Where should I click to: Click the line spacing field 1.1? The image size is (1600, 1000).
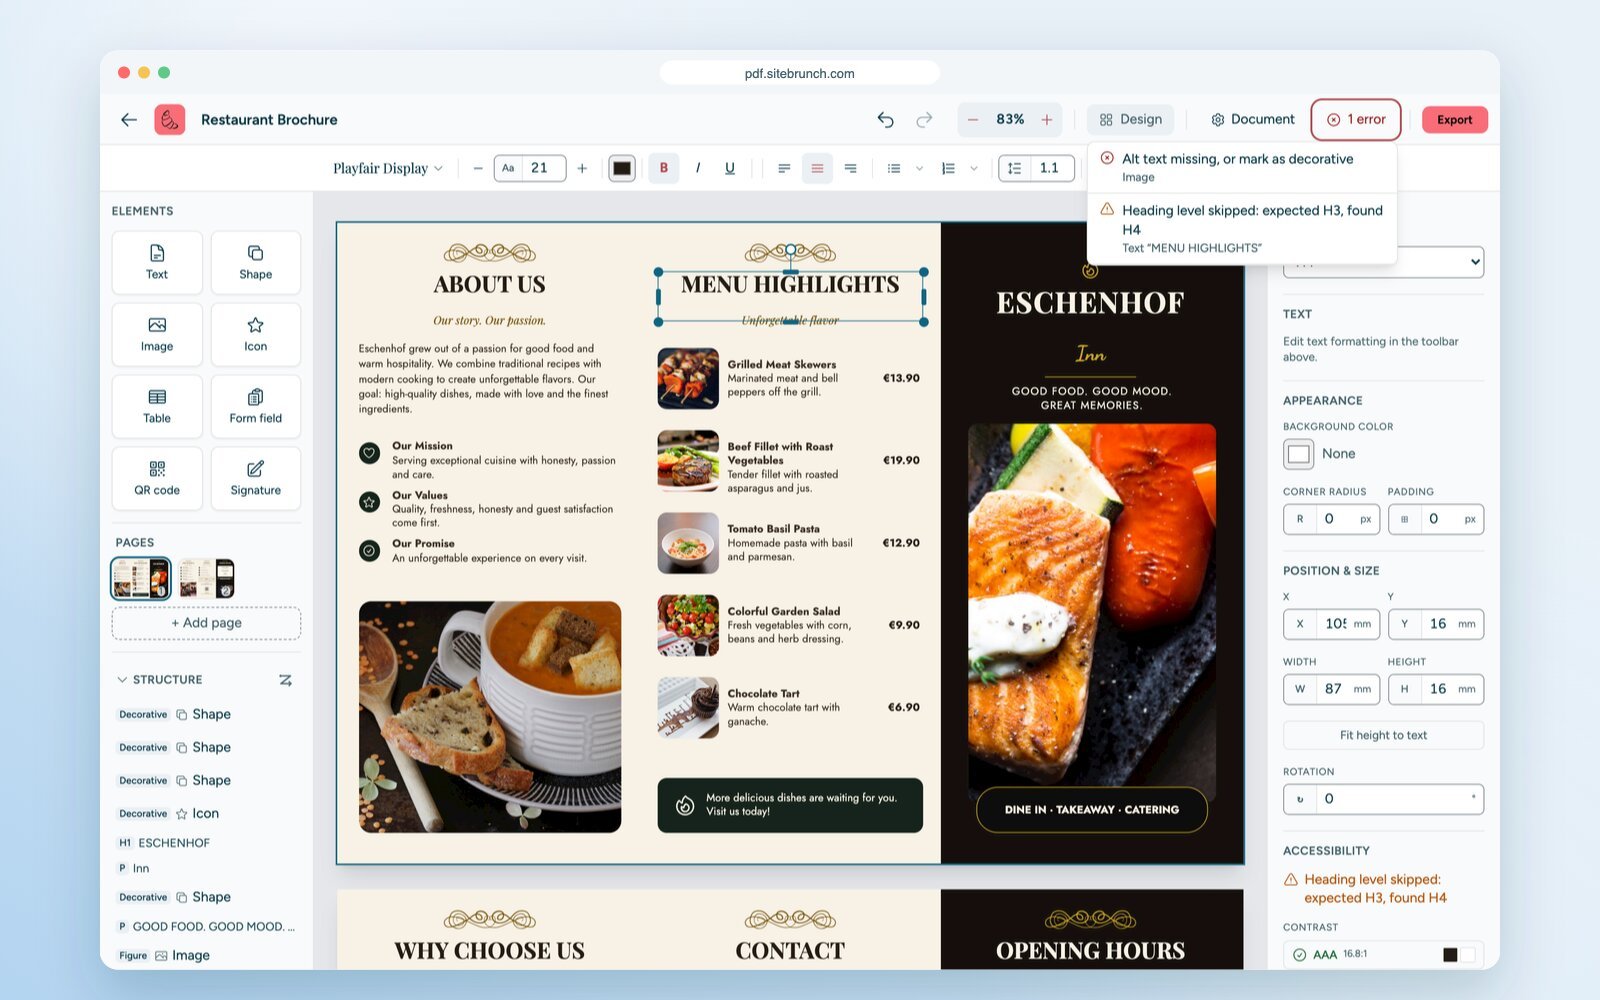click(1036, 168)
